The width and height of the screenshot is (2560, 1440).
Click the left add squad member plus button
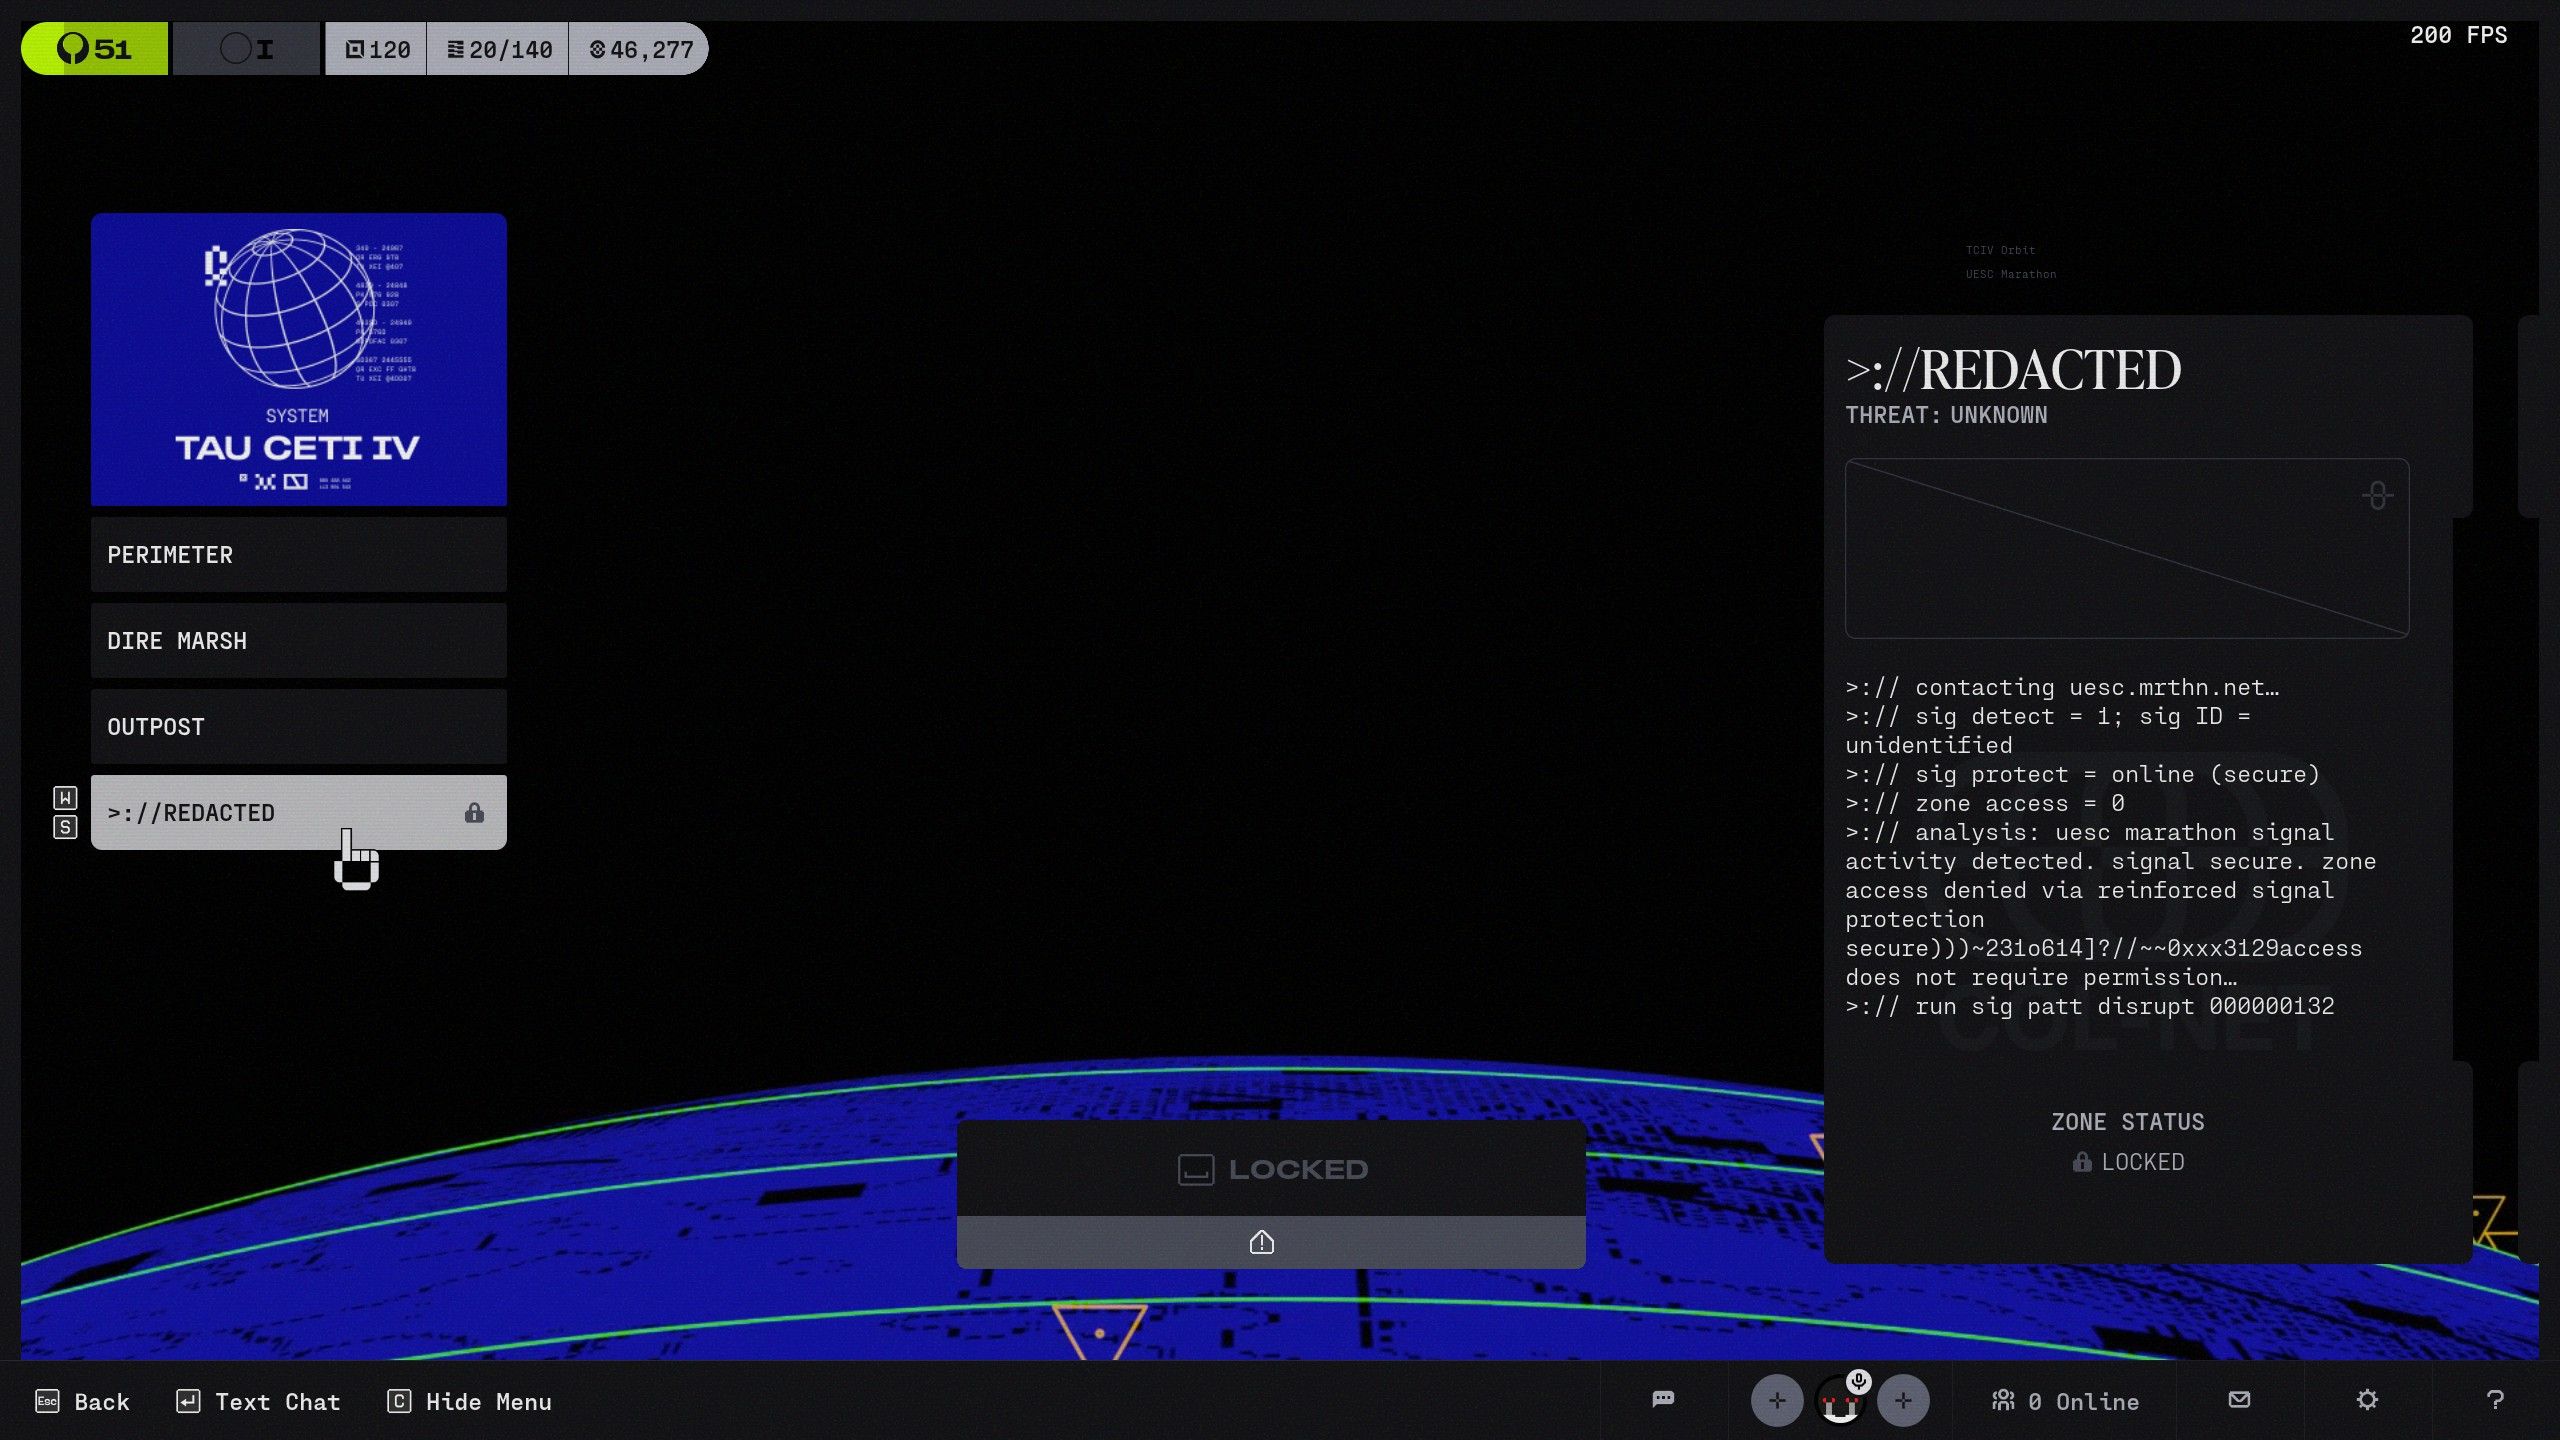[x=1776, y=1401]
